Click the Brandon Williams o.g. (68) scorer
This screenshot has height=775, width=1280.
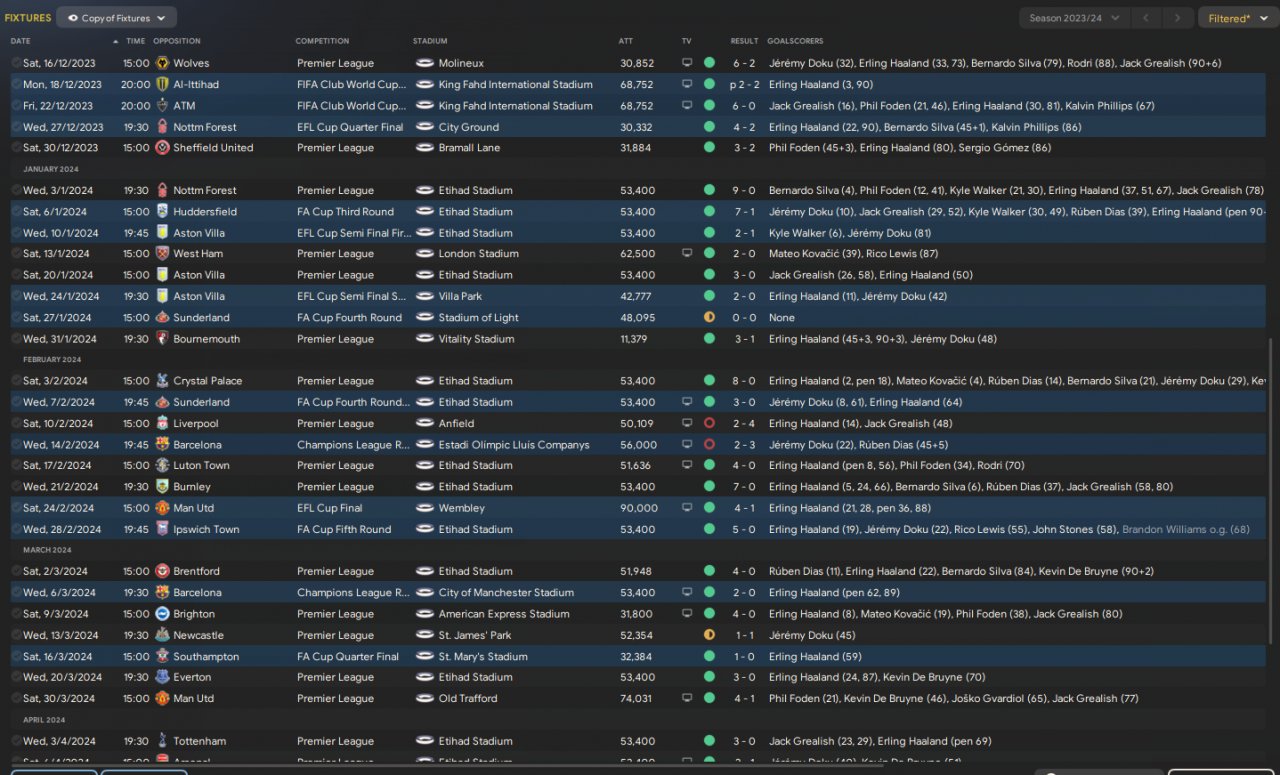pyautogui.click(x=1186, y=530)
